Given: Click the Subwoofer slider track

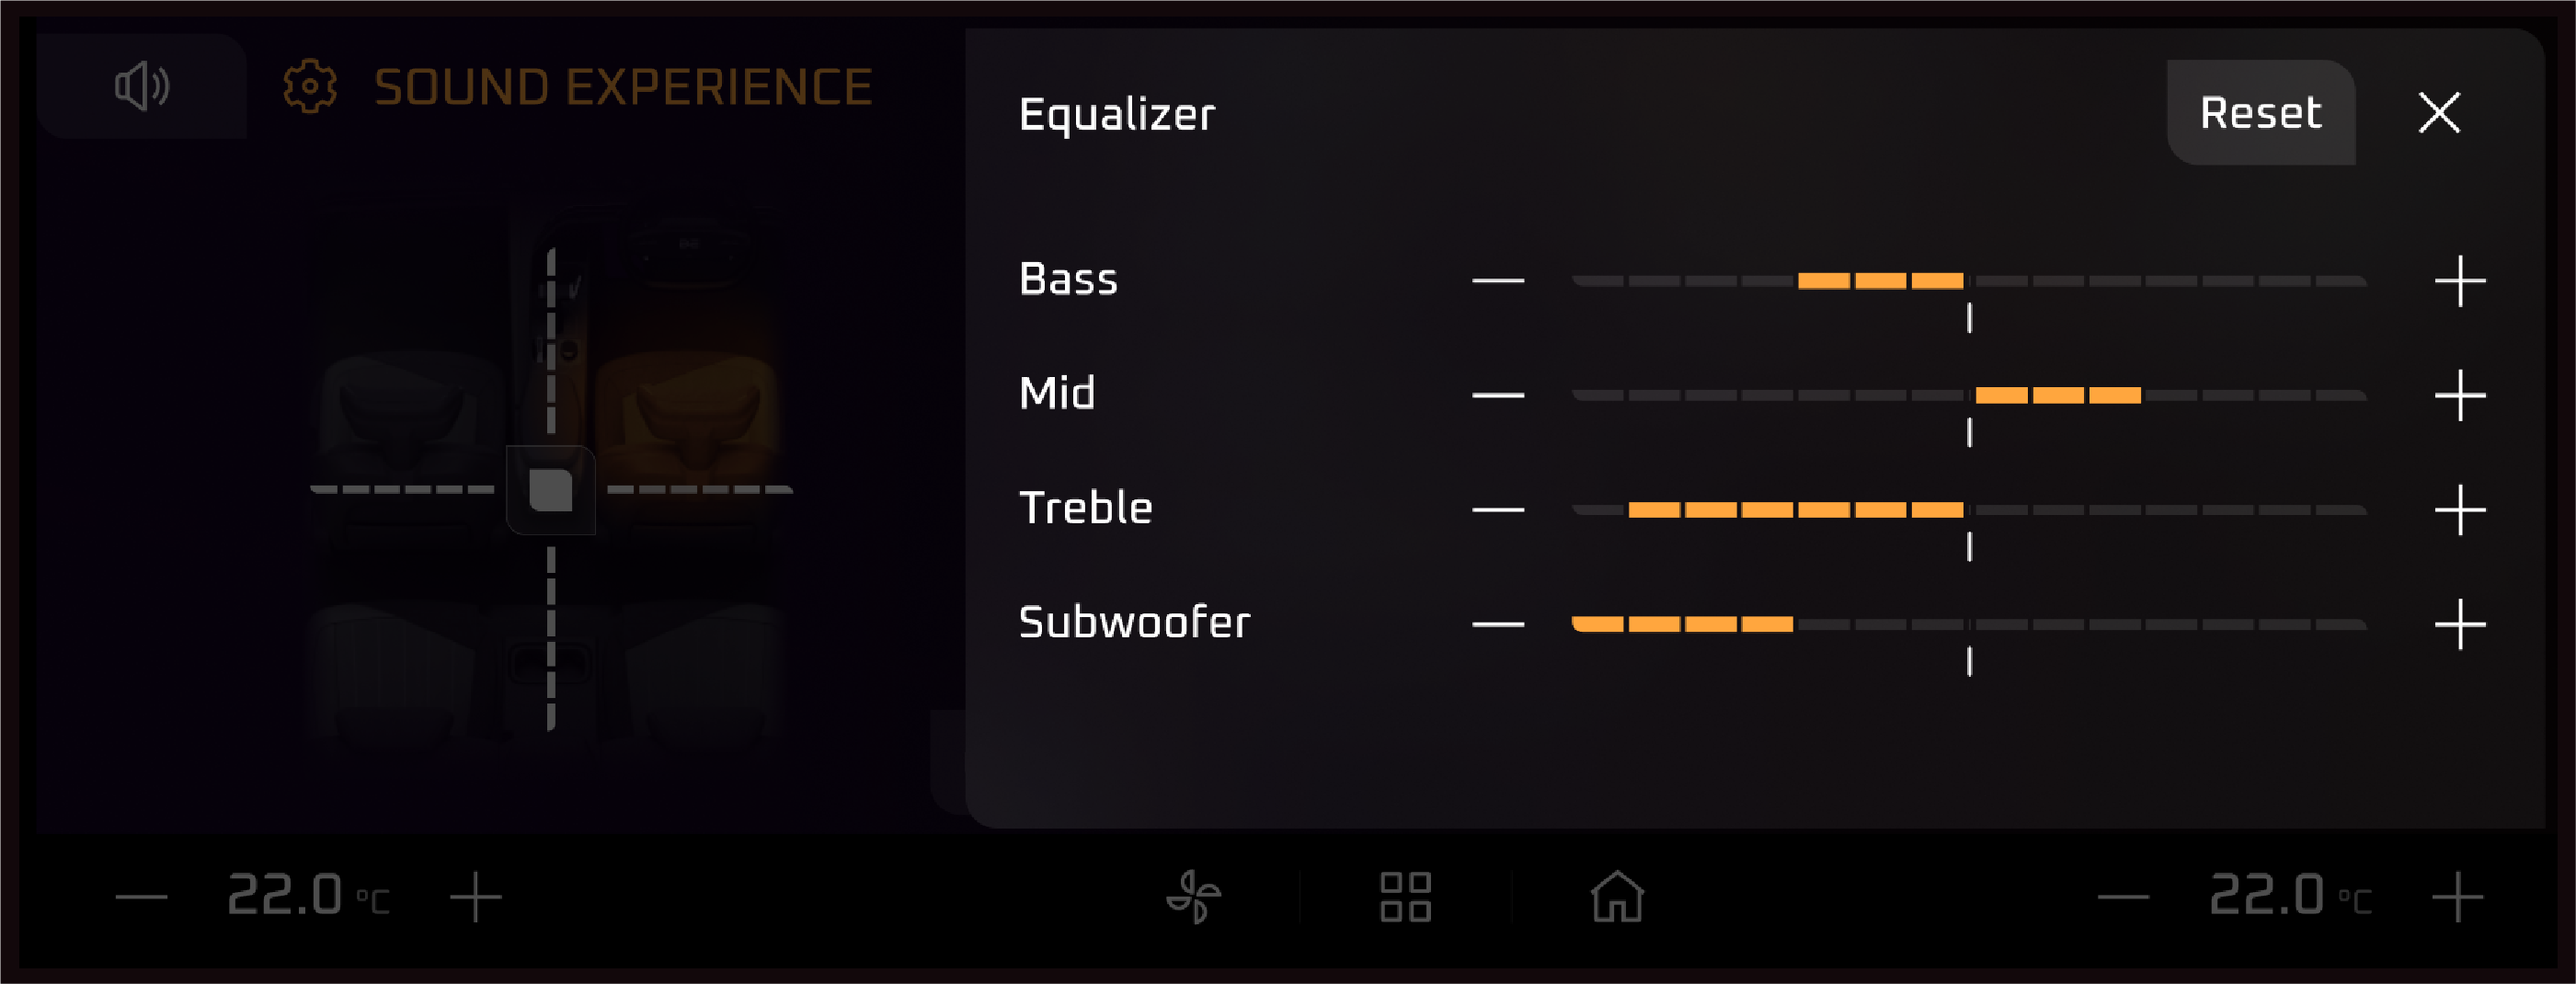Looking at the screenshot, I should [1968, 625].
